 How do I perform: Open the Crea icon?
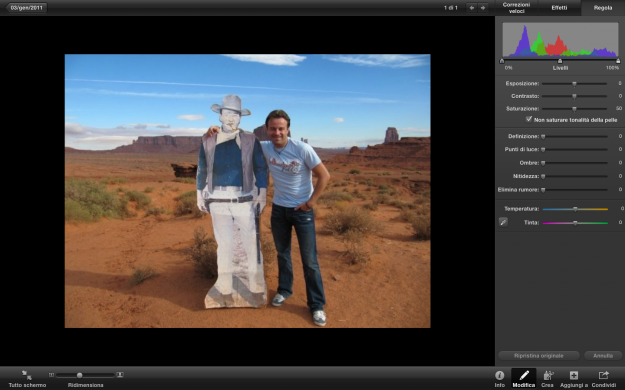pos(548,375)
